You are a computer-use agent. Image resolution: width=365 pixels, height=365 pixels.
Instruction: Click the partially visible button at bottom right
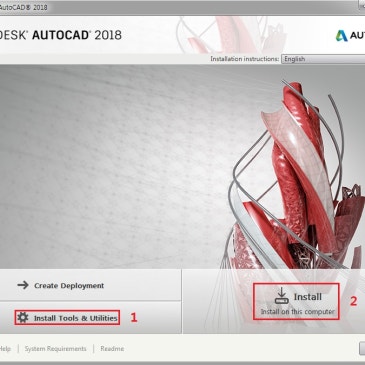[362, 348]
